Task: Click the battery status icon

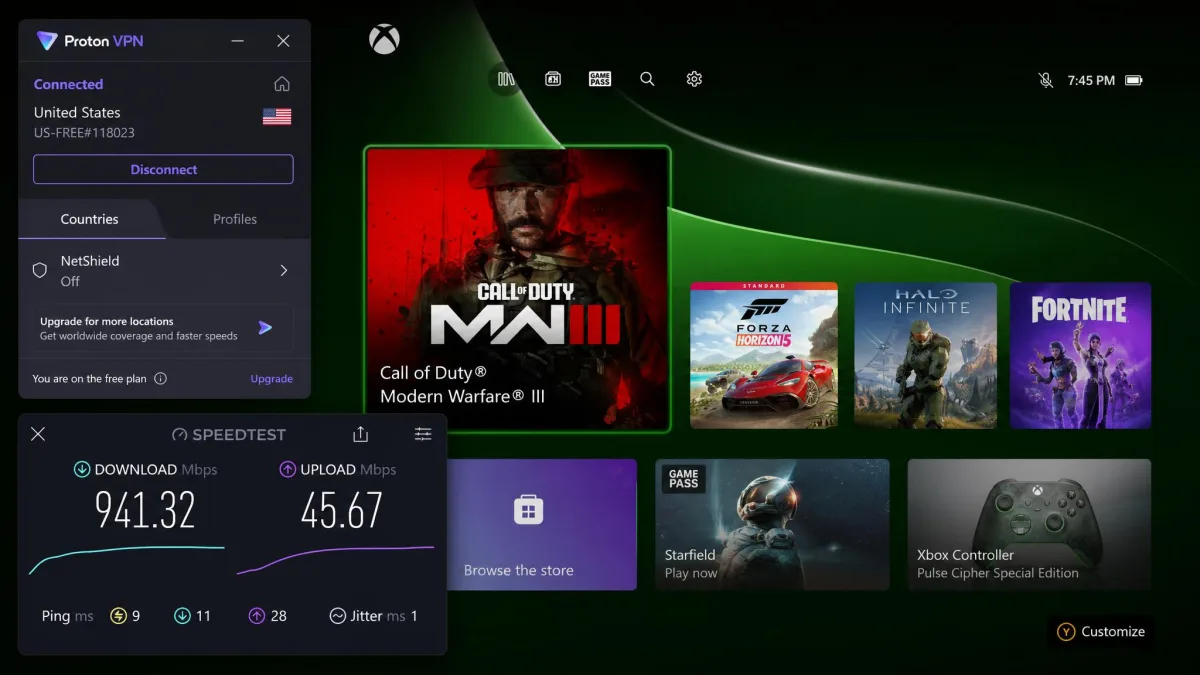Action: (x=1134, y=80)
